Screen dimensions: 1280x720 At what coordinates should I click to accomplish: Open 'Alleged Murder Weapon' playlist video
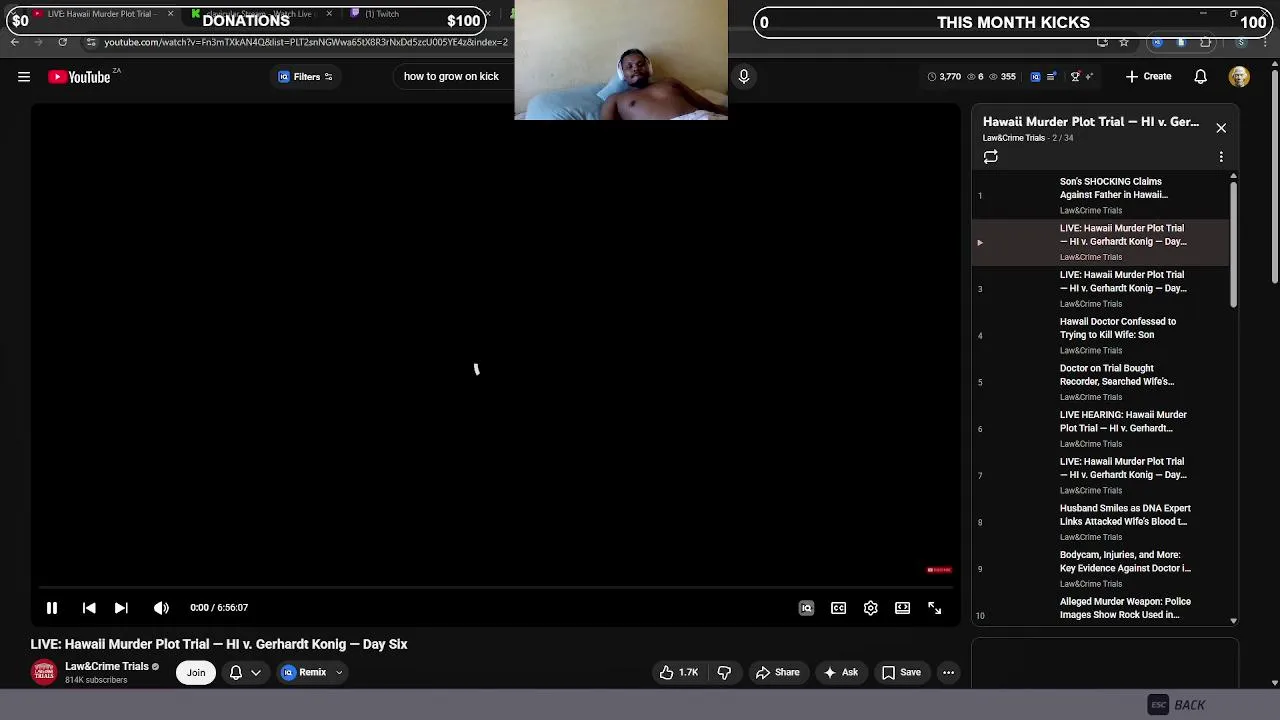point(1100,609)
